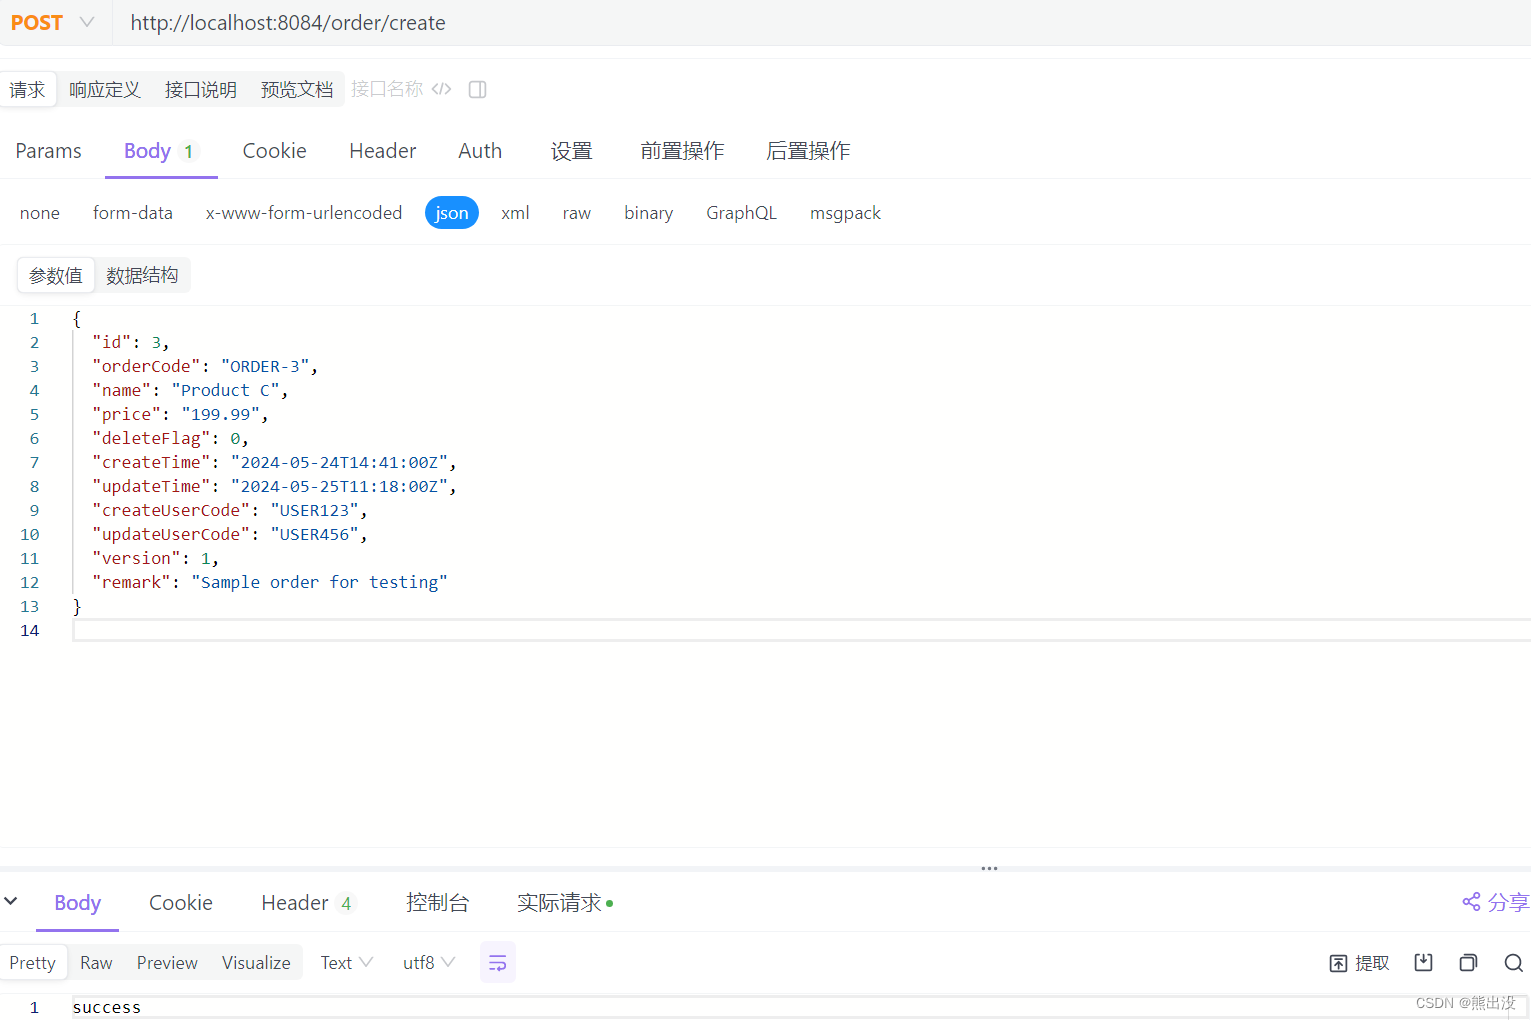Click empty line 14 in JSON editor
Image resolution: width=1531 pixels, height=1020 pixels.
click(x=800, y=630)
